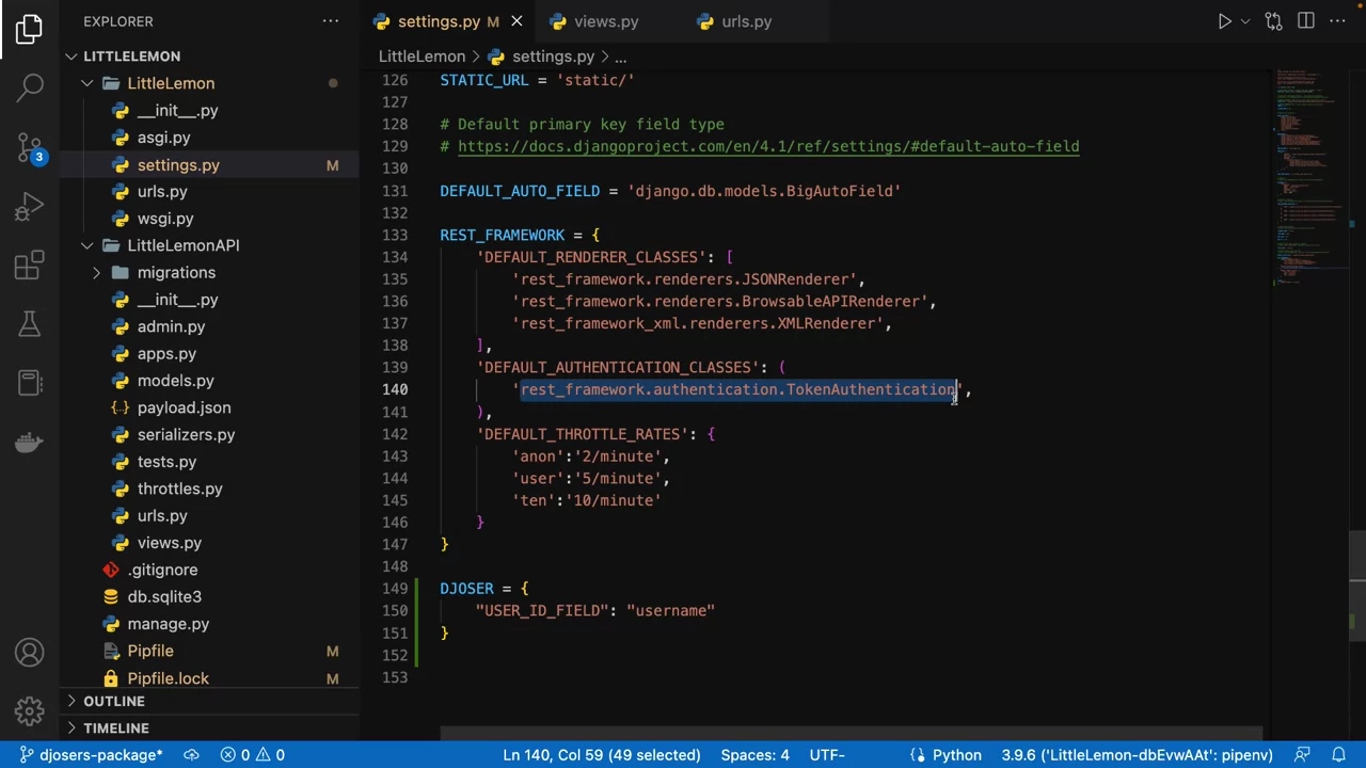Viewport: 1366px width, 768px height.
Task: Open the Search view in activity bar
Action: 30,88
